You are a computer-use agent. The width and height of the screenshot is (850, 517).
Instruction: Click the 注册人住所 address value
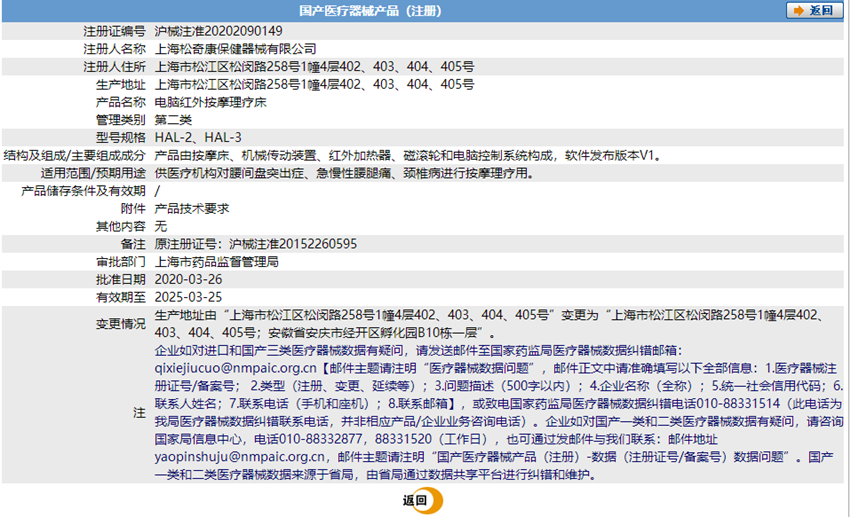[x=314, y=67]
